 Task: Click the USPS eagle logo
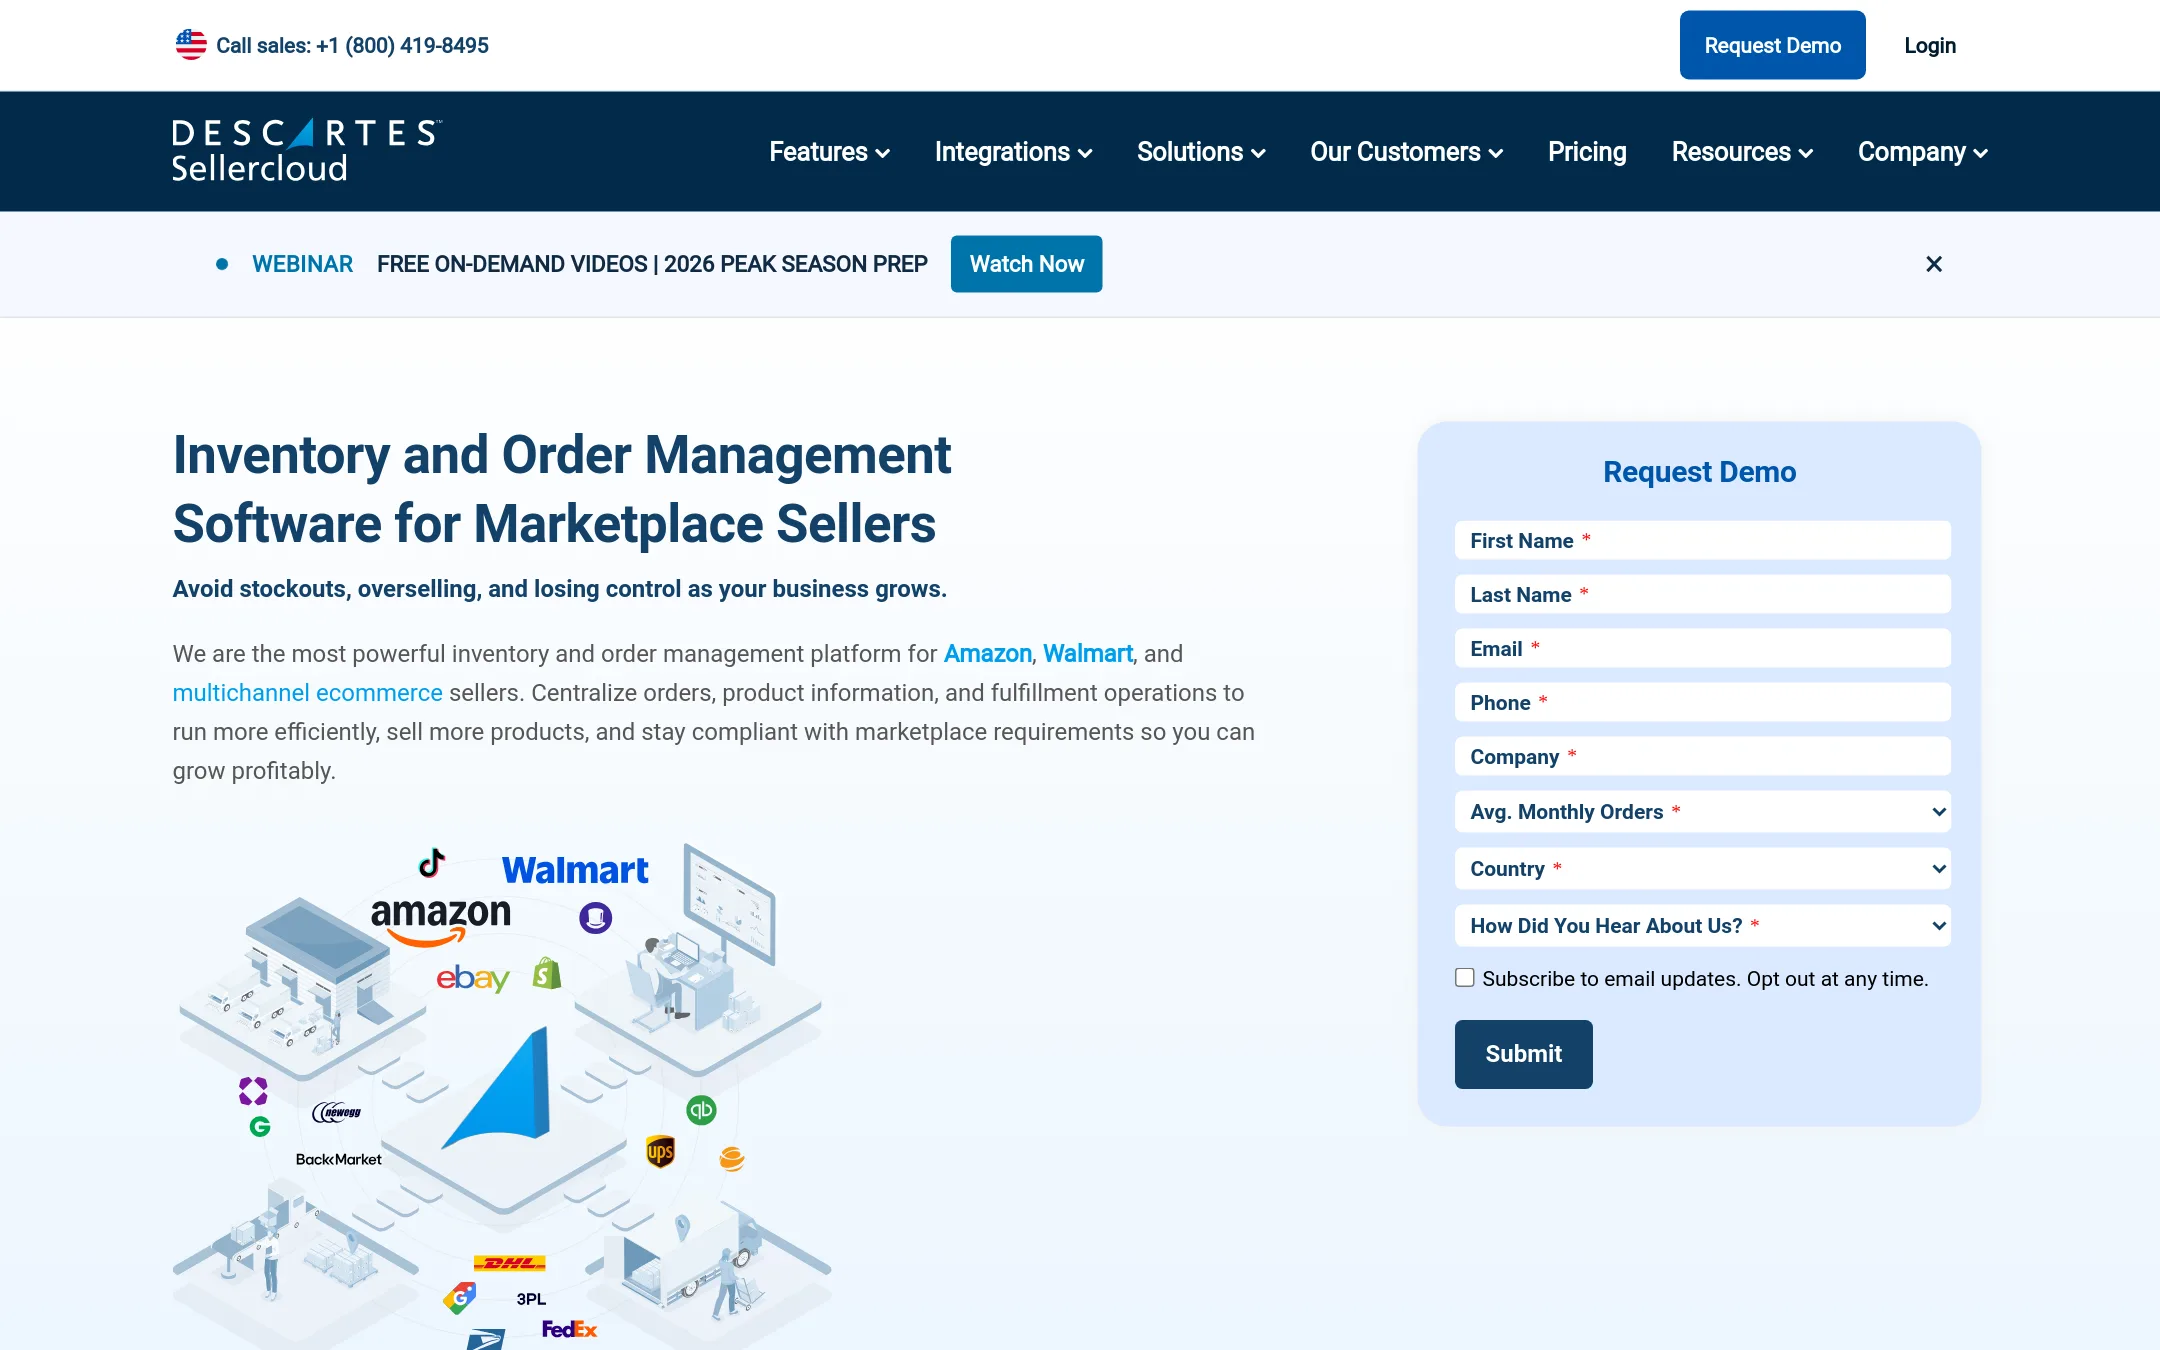[486, 1340]
